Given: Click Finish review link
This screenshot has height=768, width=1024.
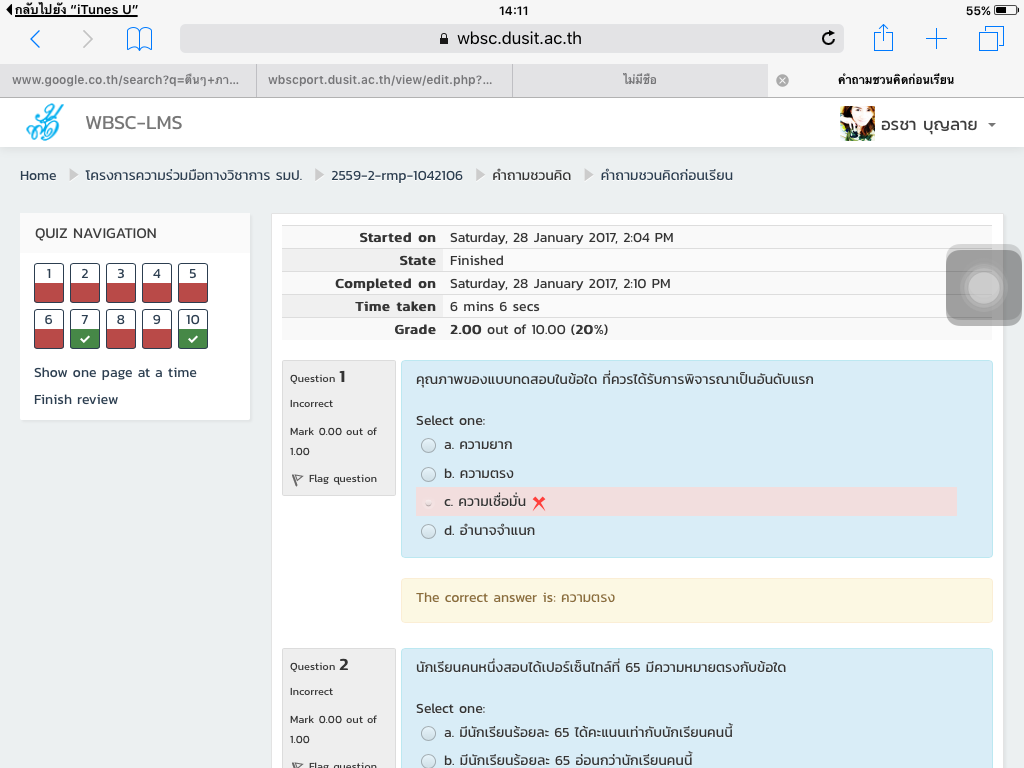Looking at the screenshot, I should [76, 400].
